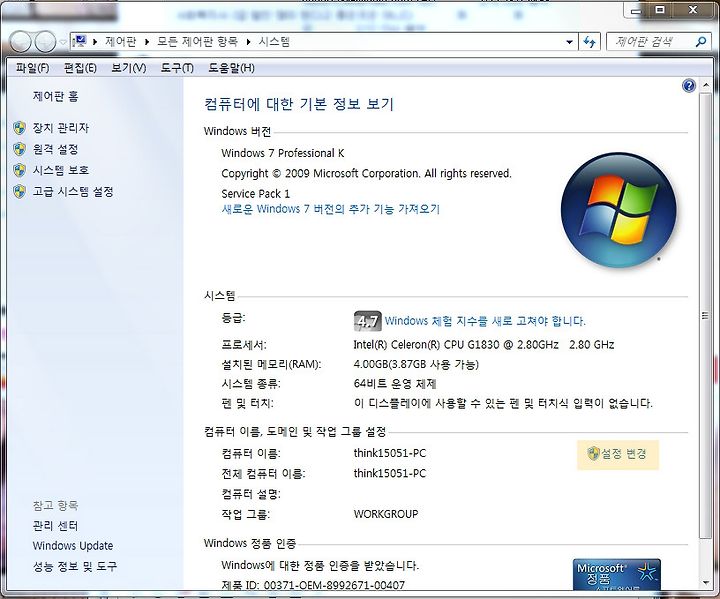Click the Back navigation arrow button
This screenshot has height=599, width=720.
click(20, 42)
